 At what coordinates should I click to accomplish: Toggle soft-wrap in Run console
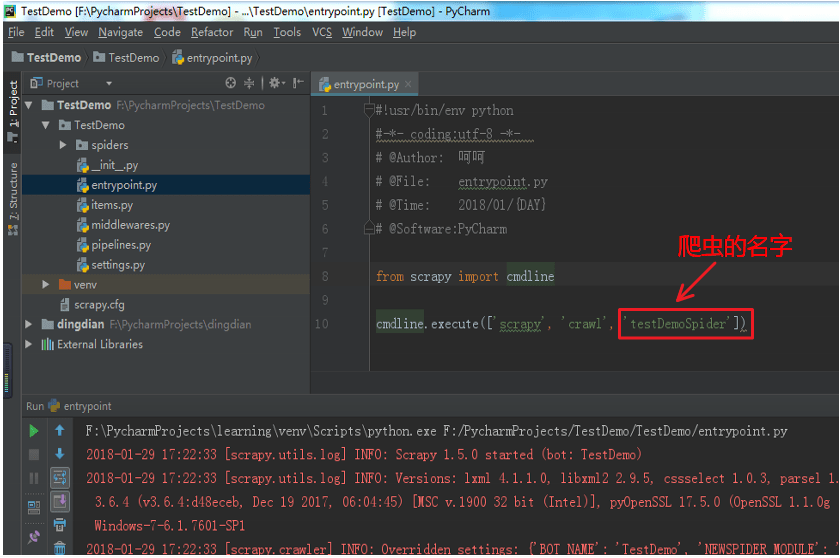click(x=59, y=478)
